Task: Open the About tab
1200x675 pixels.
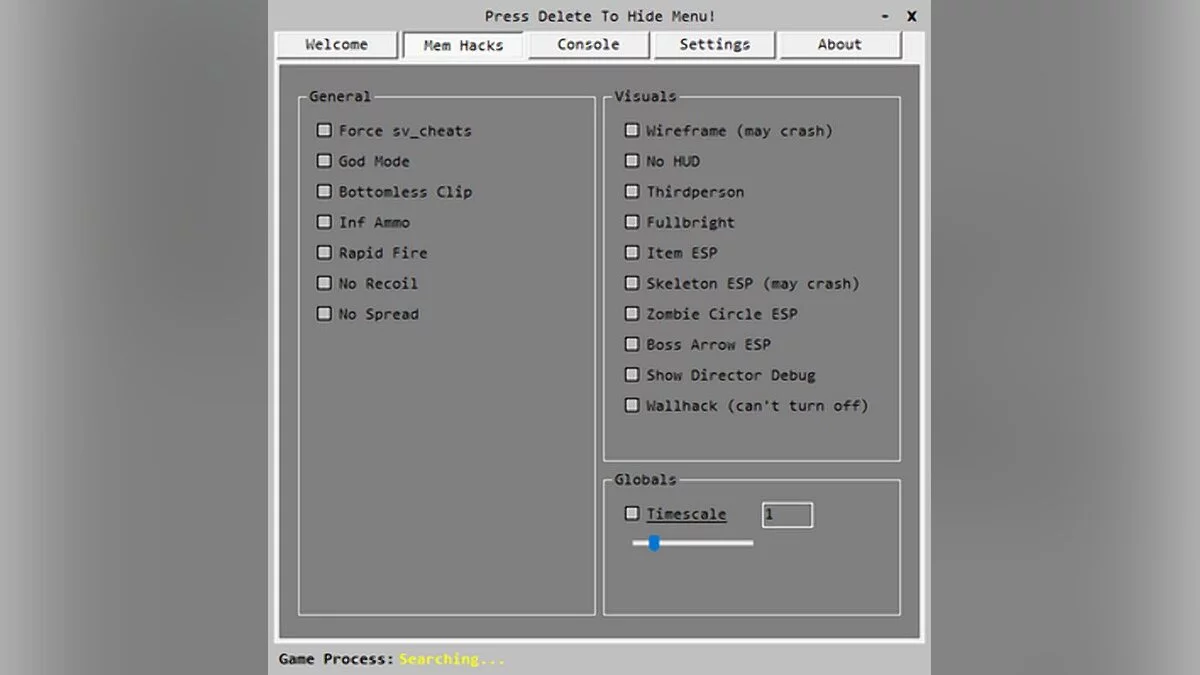Action: tap(839, 45)
